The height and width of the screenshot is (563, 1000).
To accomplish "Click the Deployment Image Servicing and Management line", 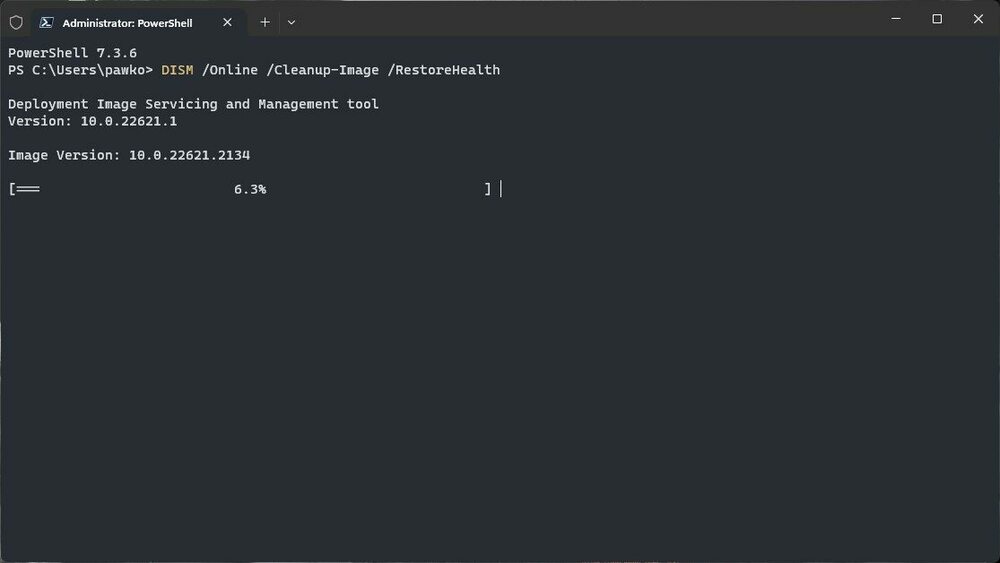I will [193, 104].
